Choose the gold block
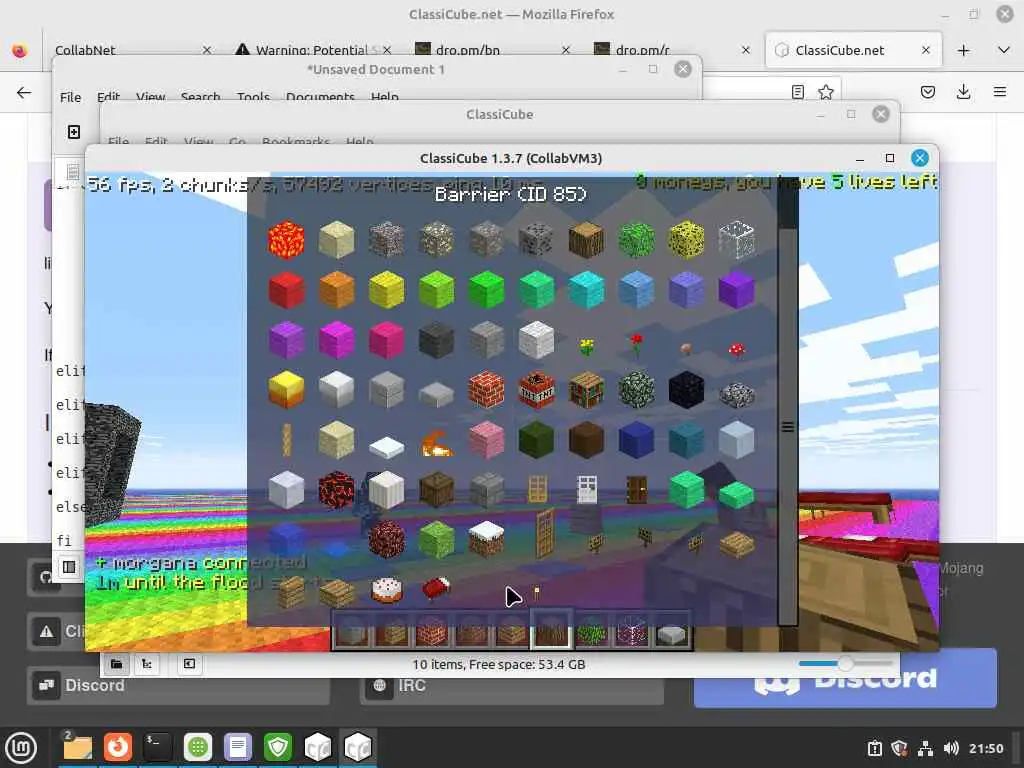Screen dimensions: 1024x768 (x=286, y=390)
